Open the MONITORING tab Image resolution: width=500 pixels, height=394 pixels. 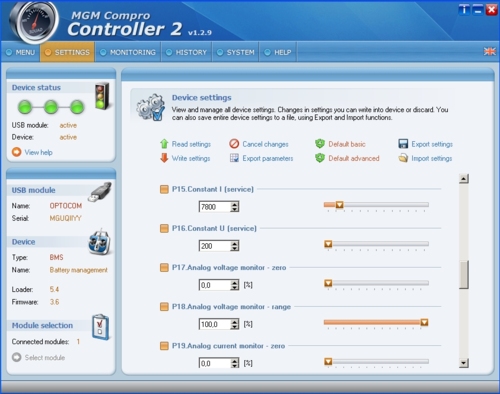pyautogui.click(x=128, y=52)
